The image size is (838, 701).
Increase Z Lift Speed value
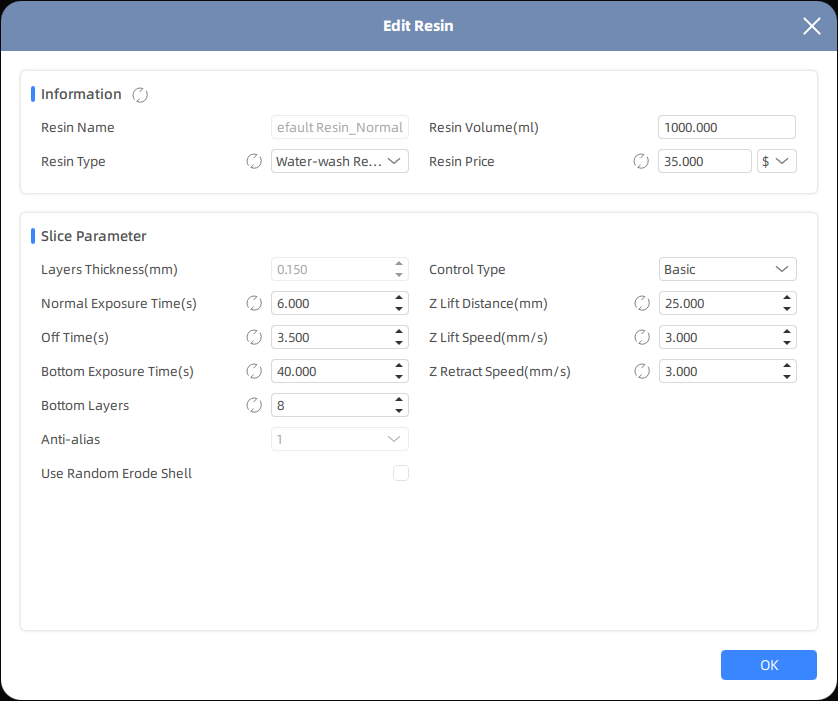[x=787, y=332]
